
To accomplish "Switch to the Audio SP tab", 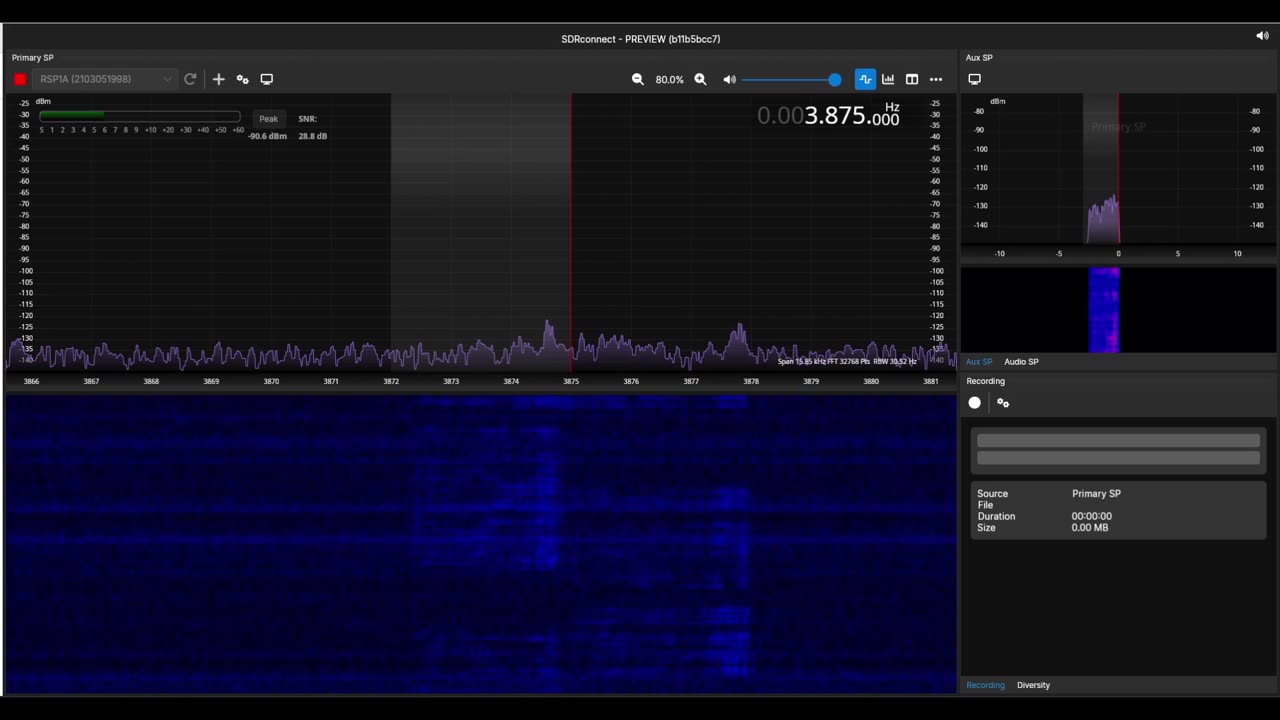I will click(x=1021, y=361).
